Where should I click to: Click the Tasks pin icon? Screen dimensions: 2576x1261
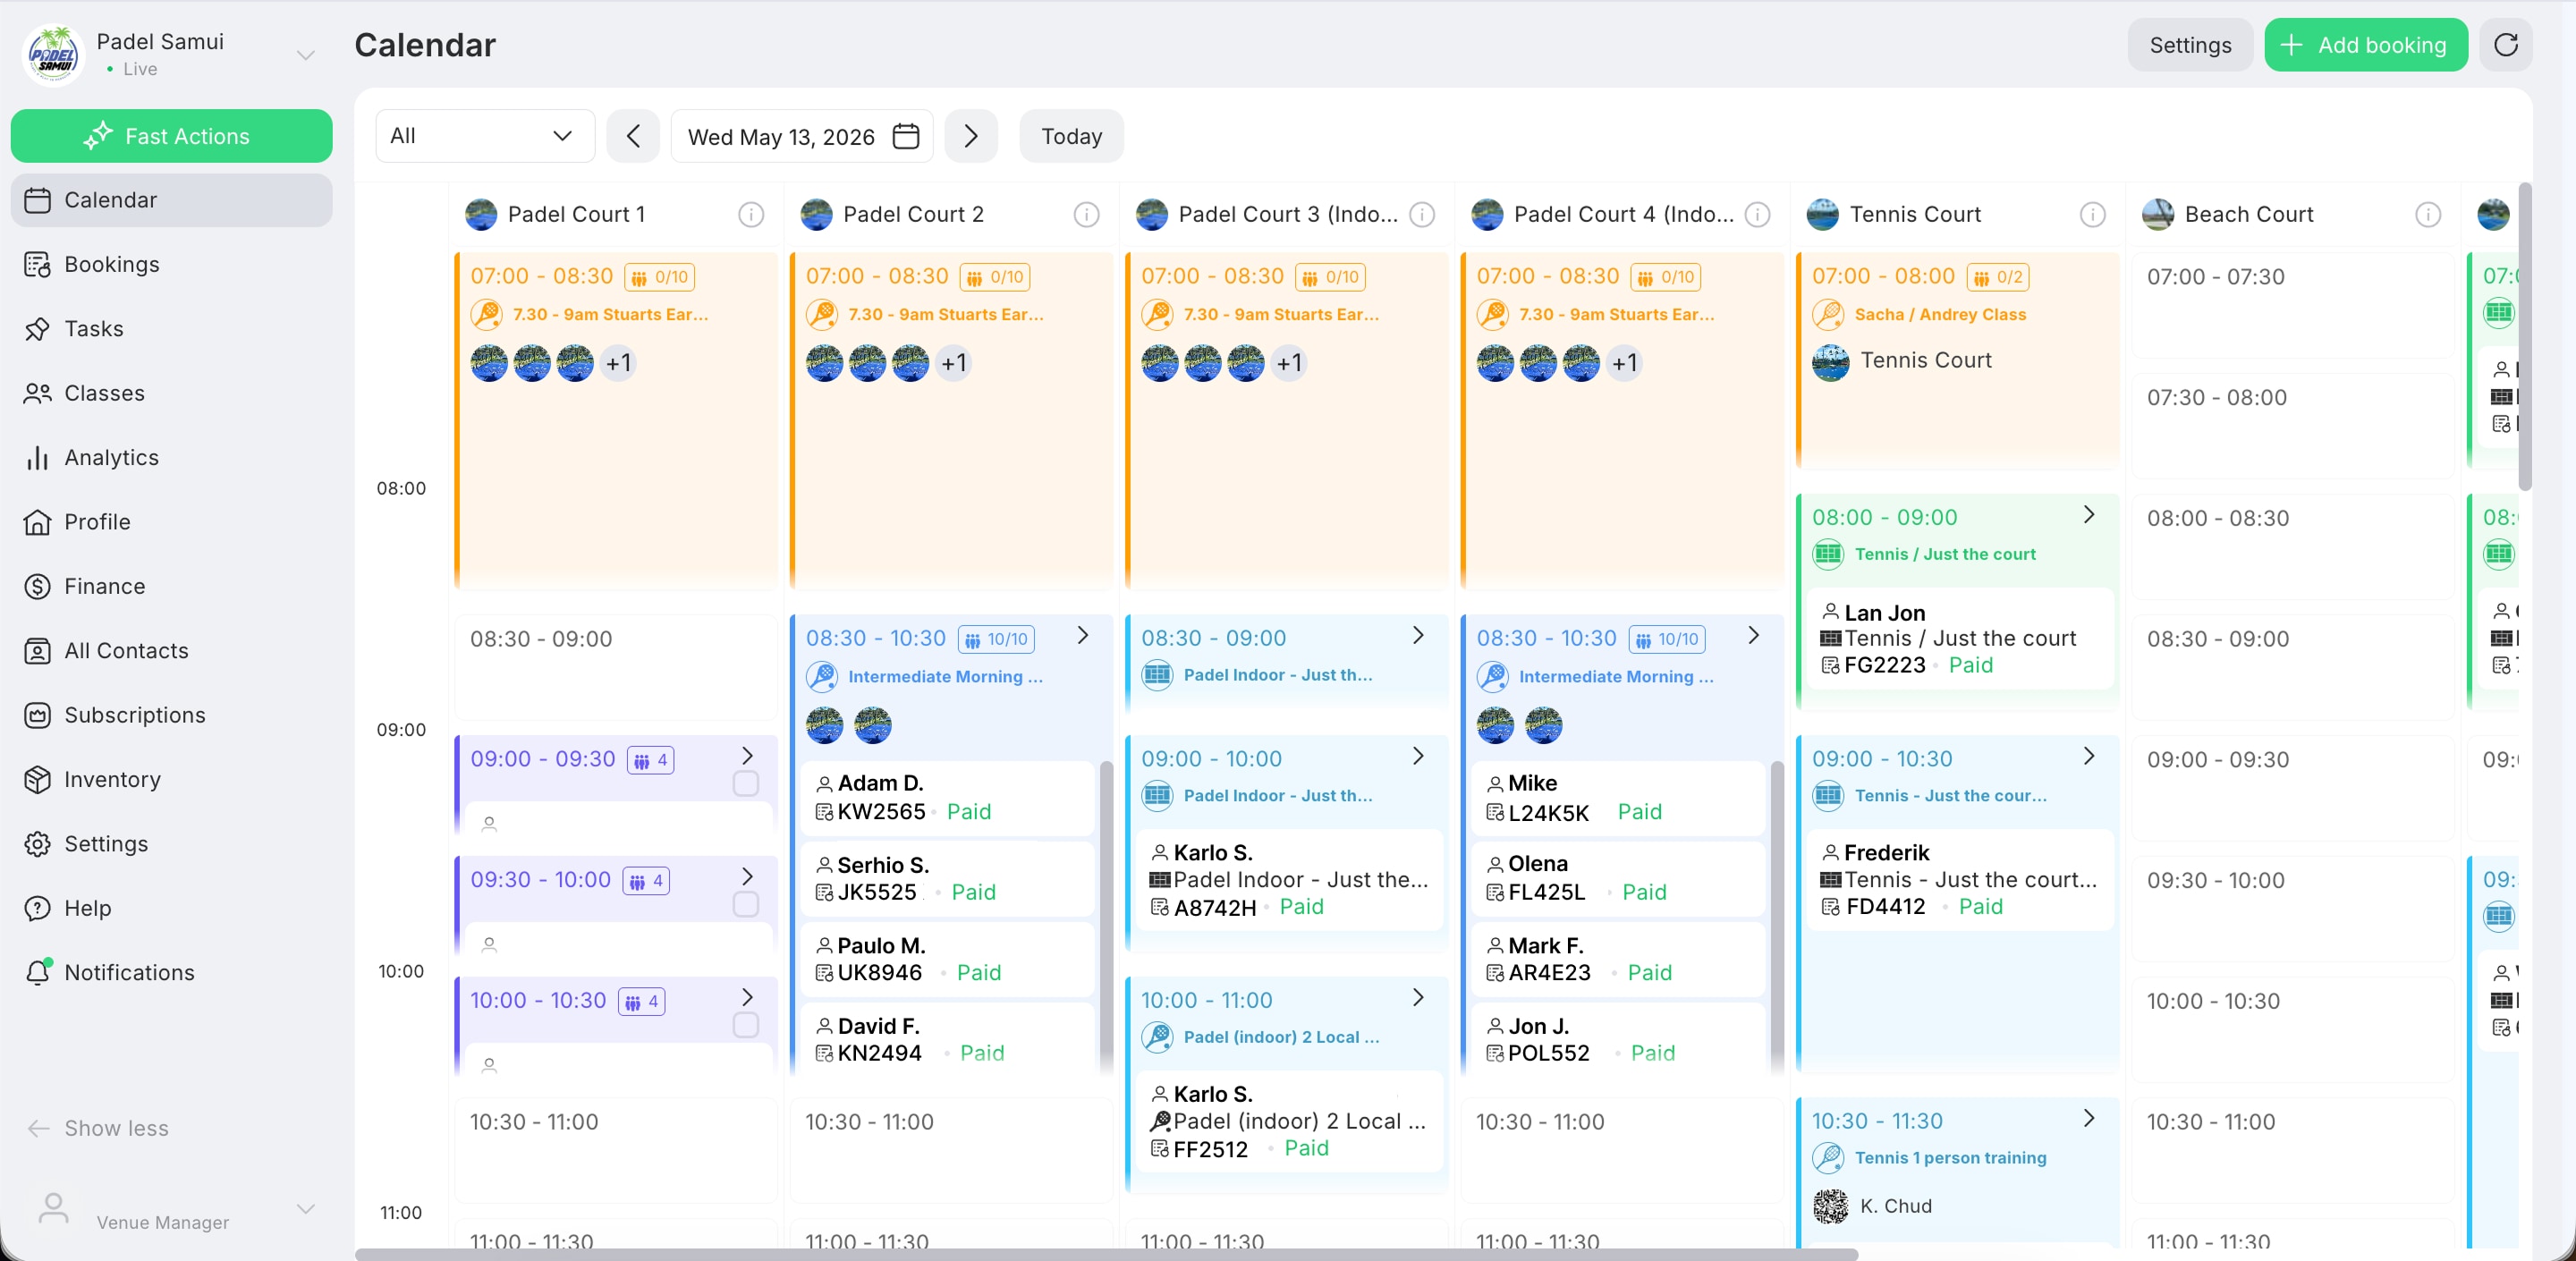pyautogui.click(x=37, y=329)
